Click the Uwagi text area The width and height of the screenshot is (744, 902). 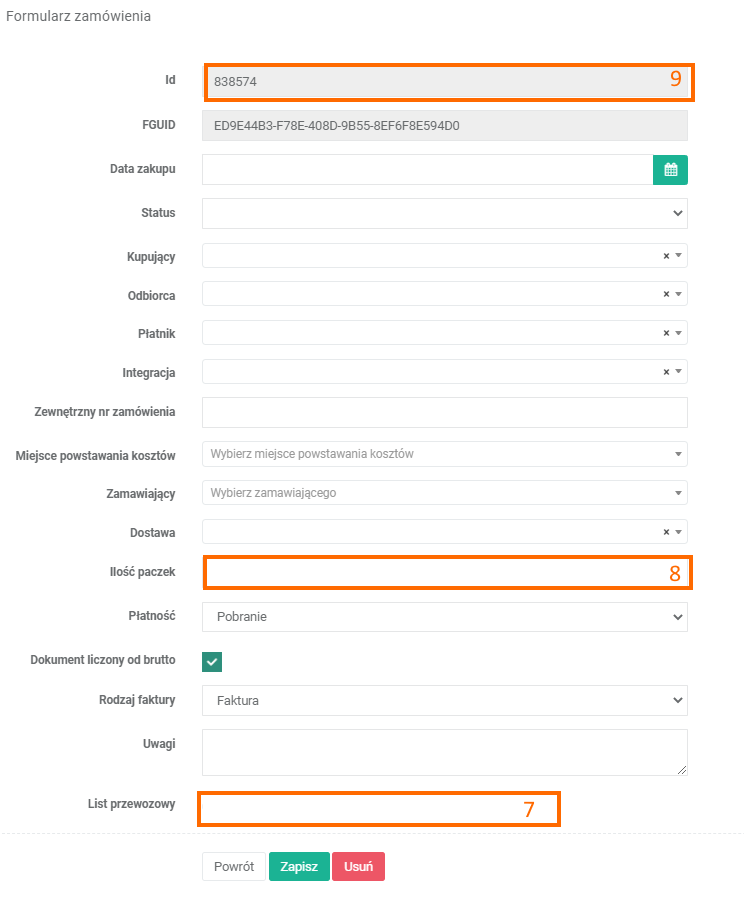pos(444,752)
